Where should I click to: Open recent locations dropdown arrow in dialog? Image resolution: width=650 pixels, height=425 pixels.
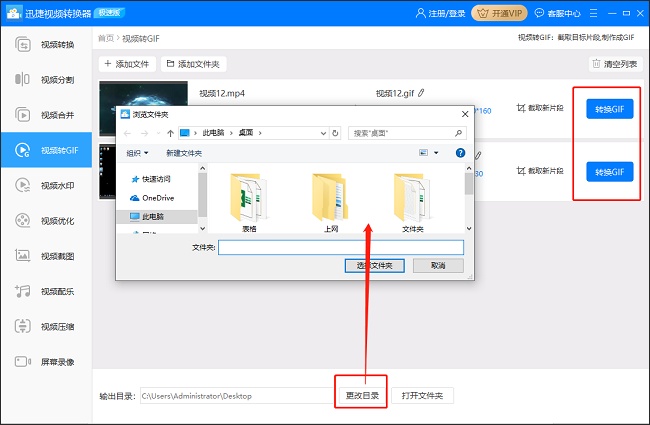tap(158, 133)
